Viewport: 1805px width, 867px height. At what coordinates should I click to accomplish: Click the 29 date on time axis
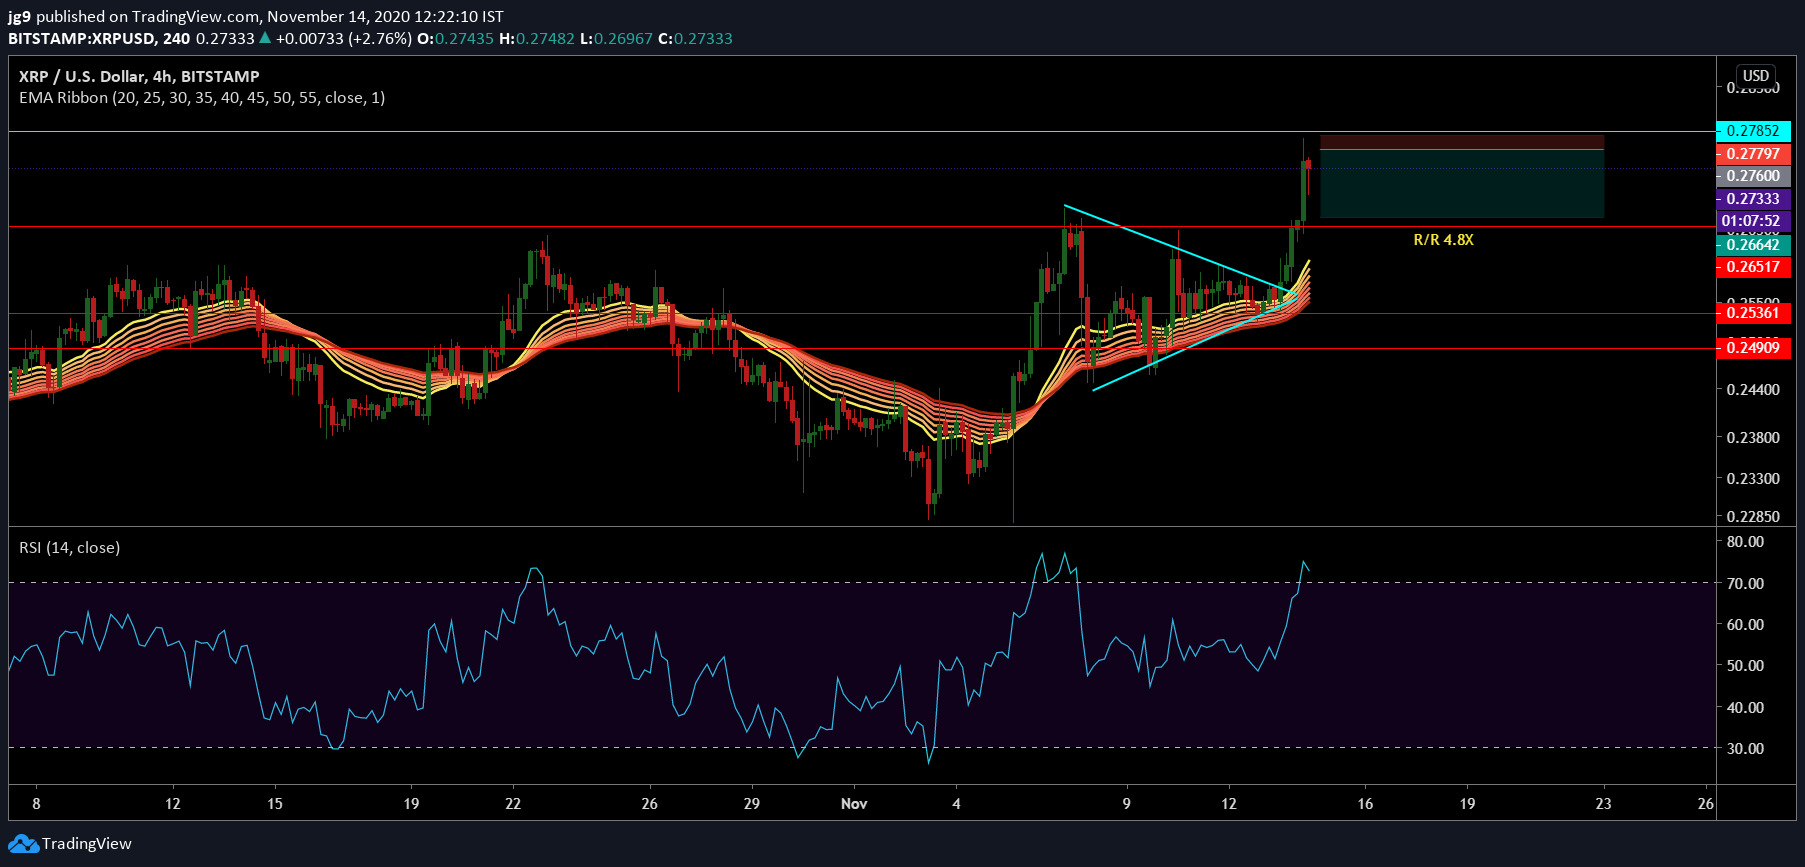click(x=752, y=804)
